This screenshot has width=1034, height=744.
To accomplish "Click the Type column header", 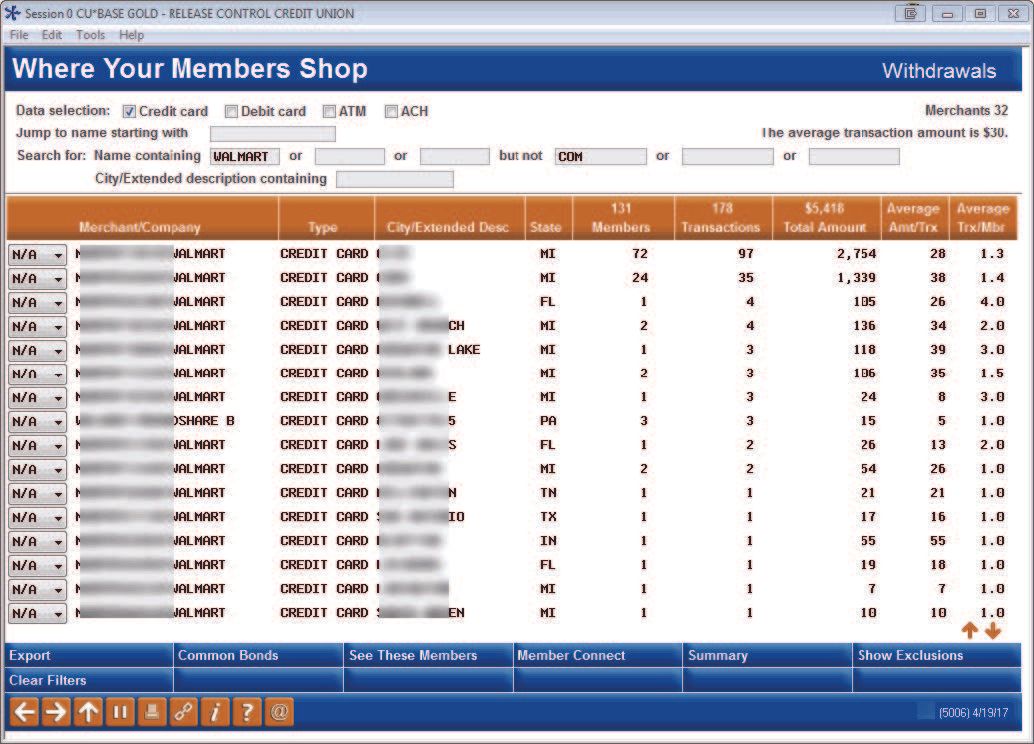I will click(x=326, y=218).
